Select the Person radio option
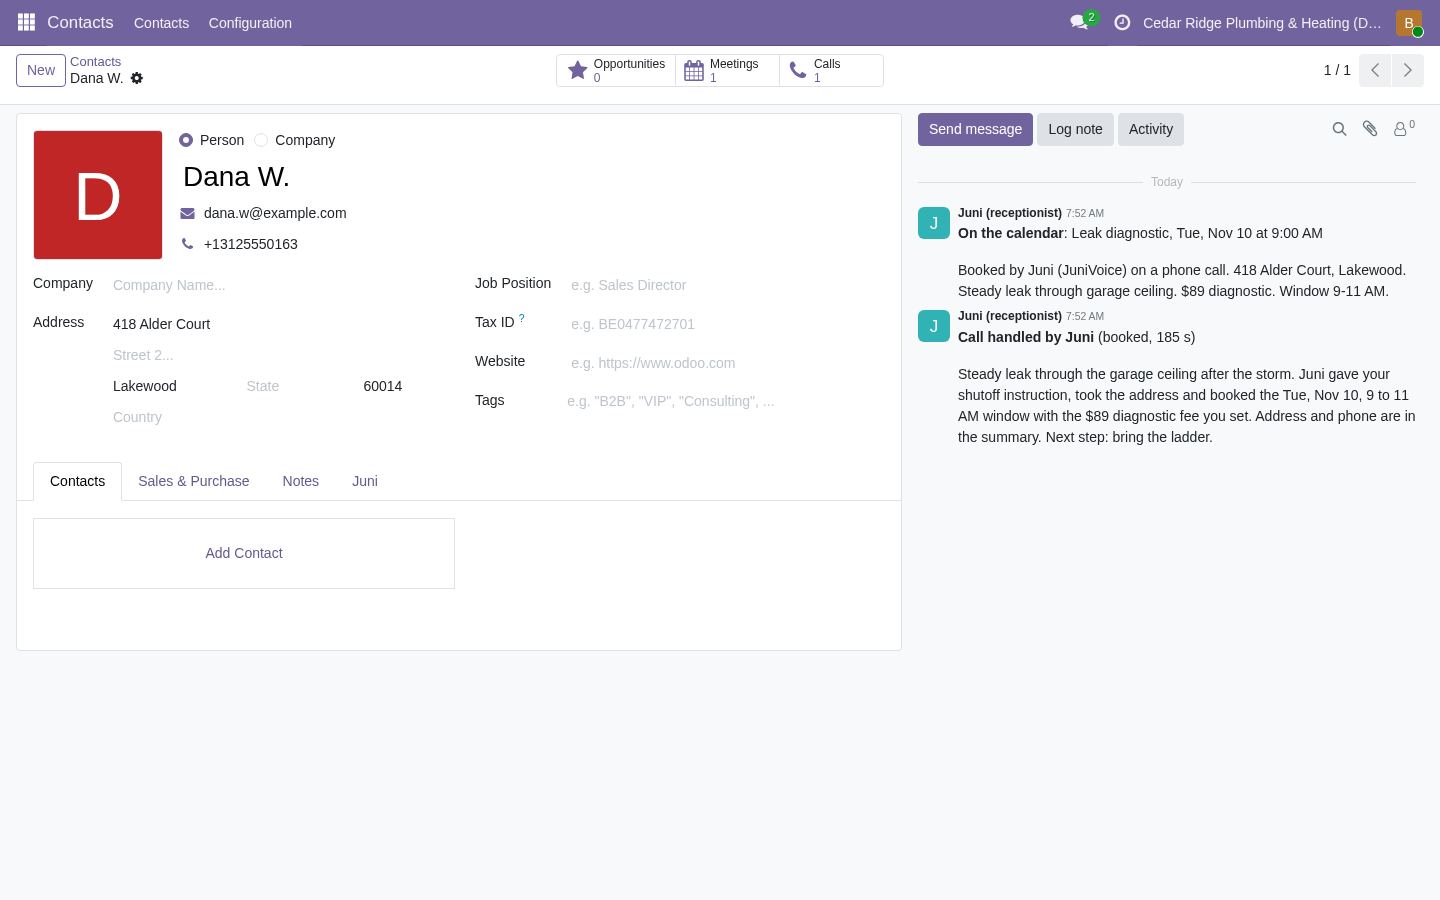The image size is (1440, 900). 186,140
